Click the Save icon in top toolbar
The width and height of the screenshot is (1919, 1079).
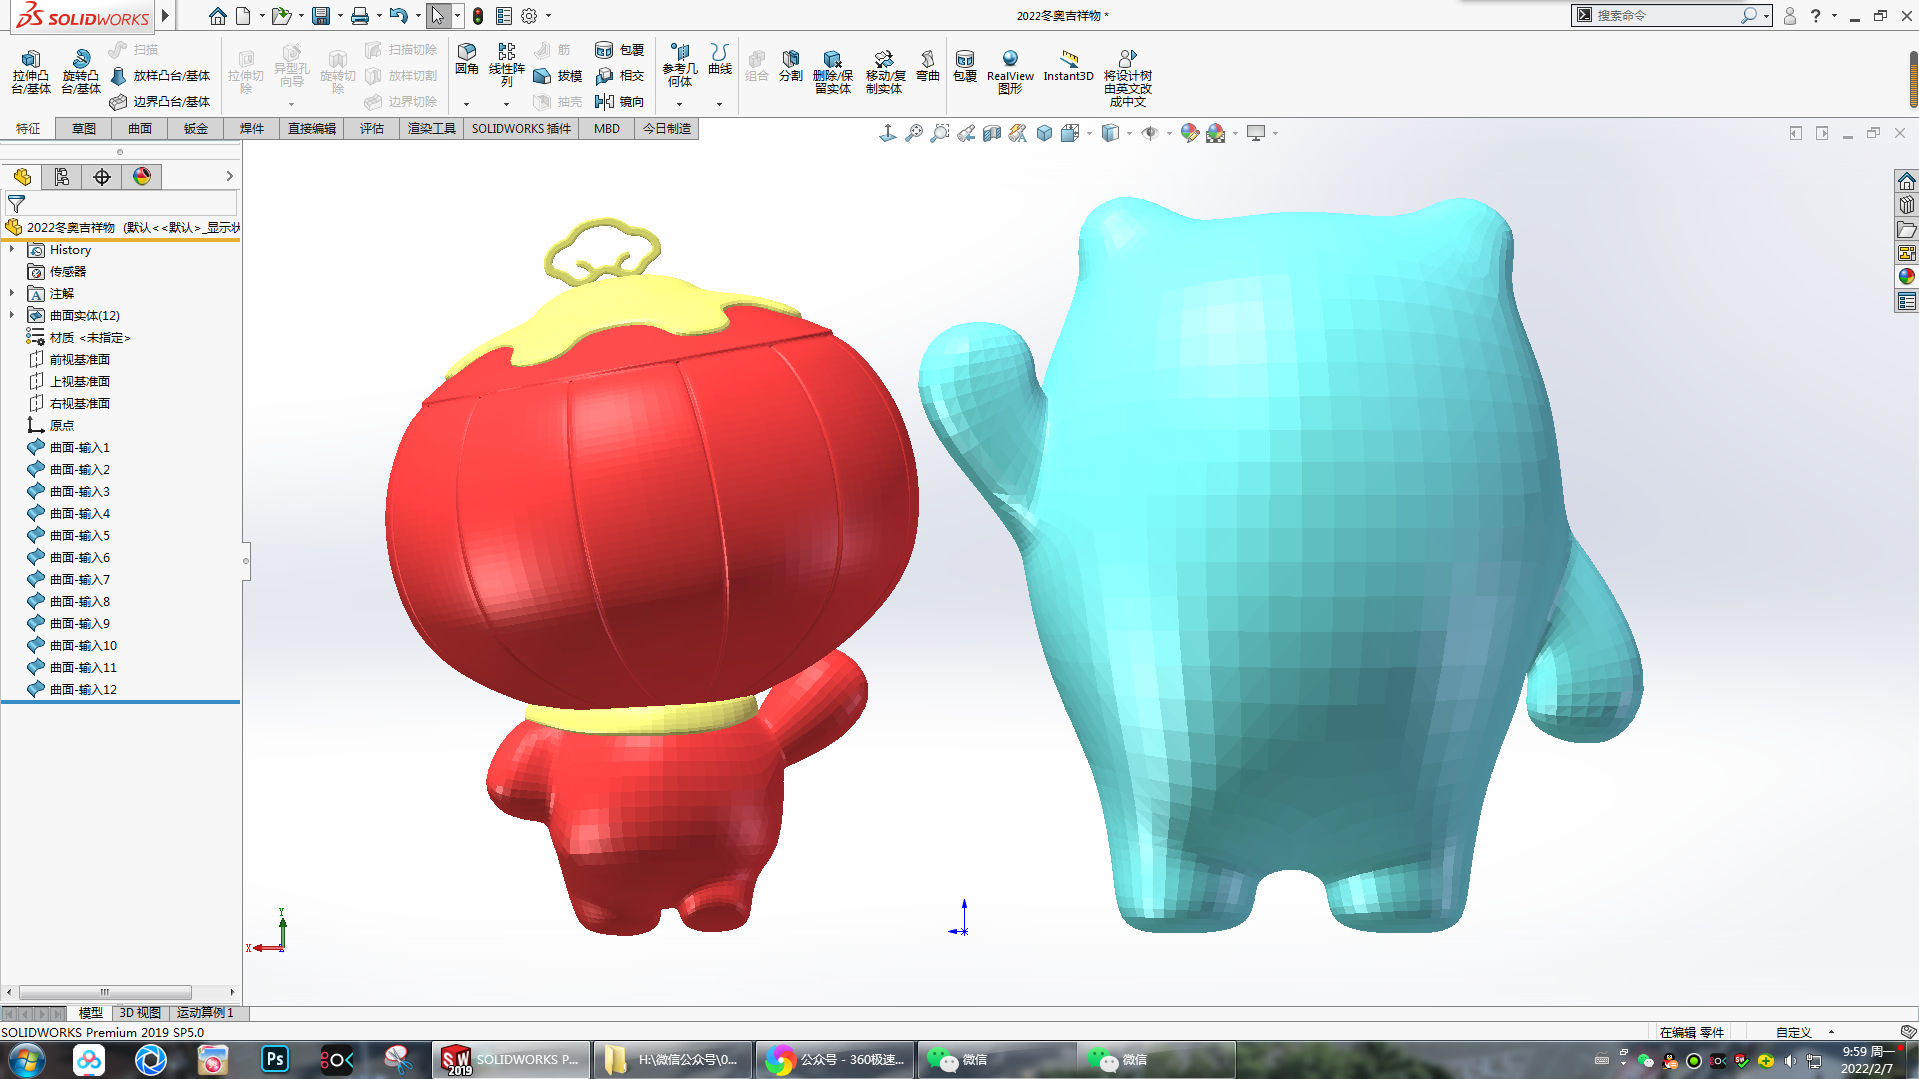click(321, 16)
